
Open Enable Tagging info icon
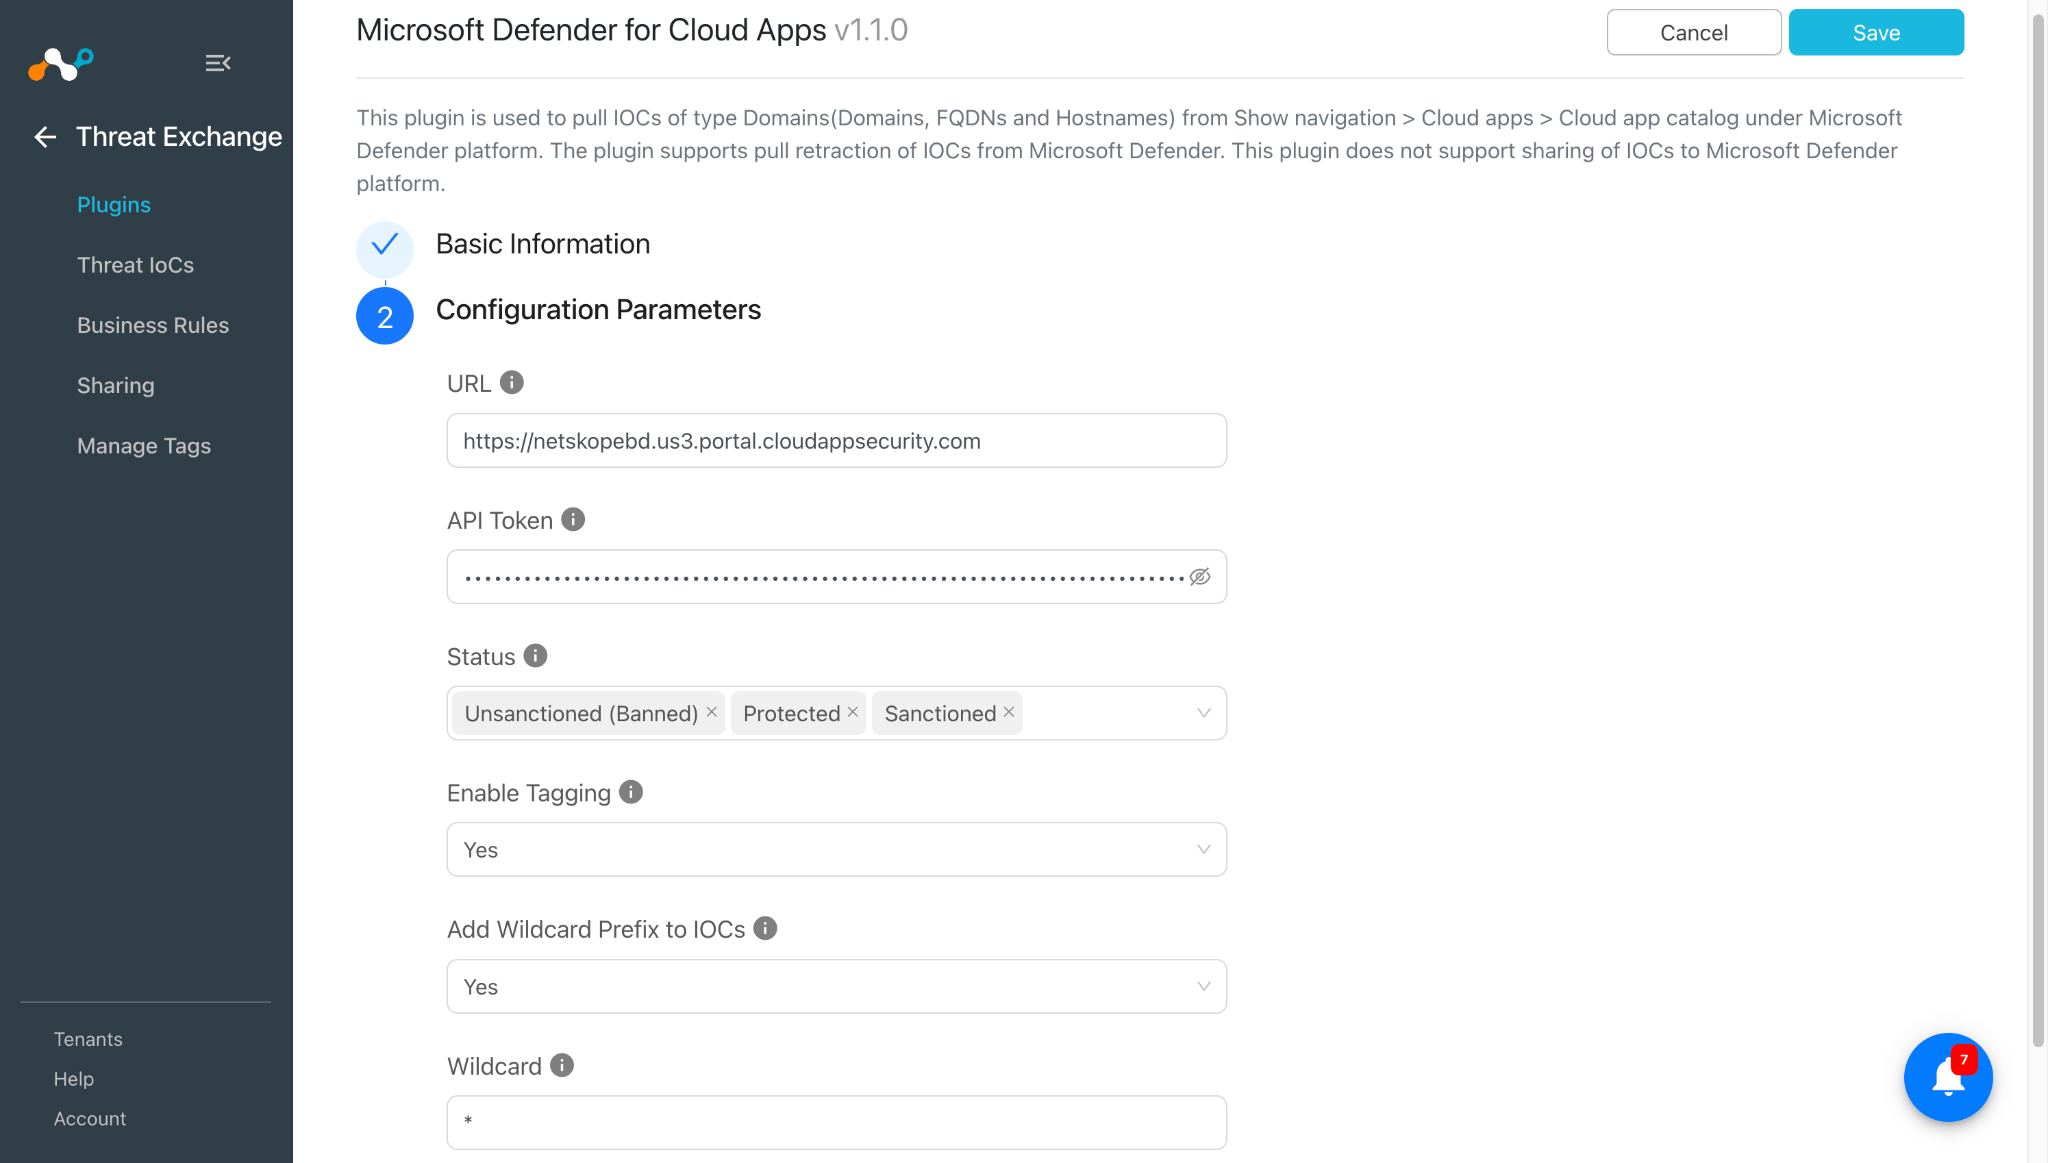[631, 792]
